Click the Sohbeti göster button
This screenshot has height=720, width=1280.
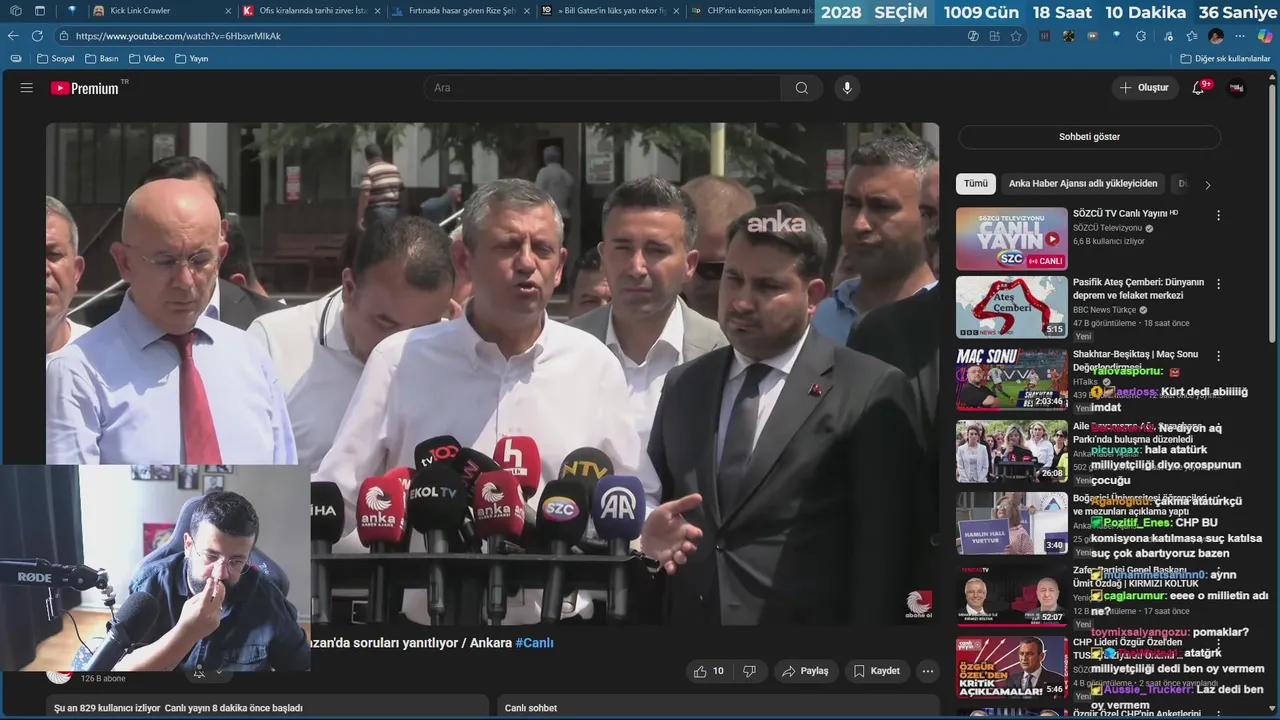[1089, 137]
